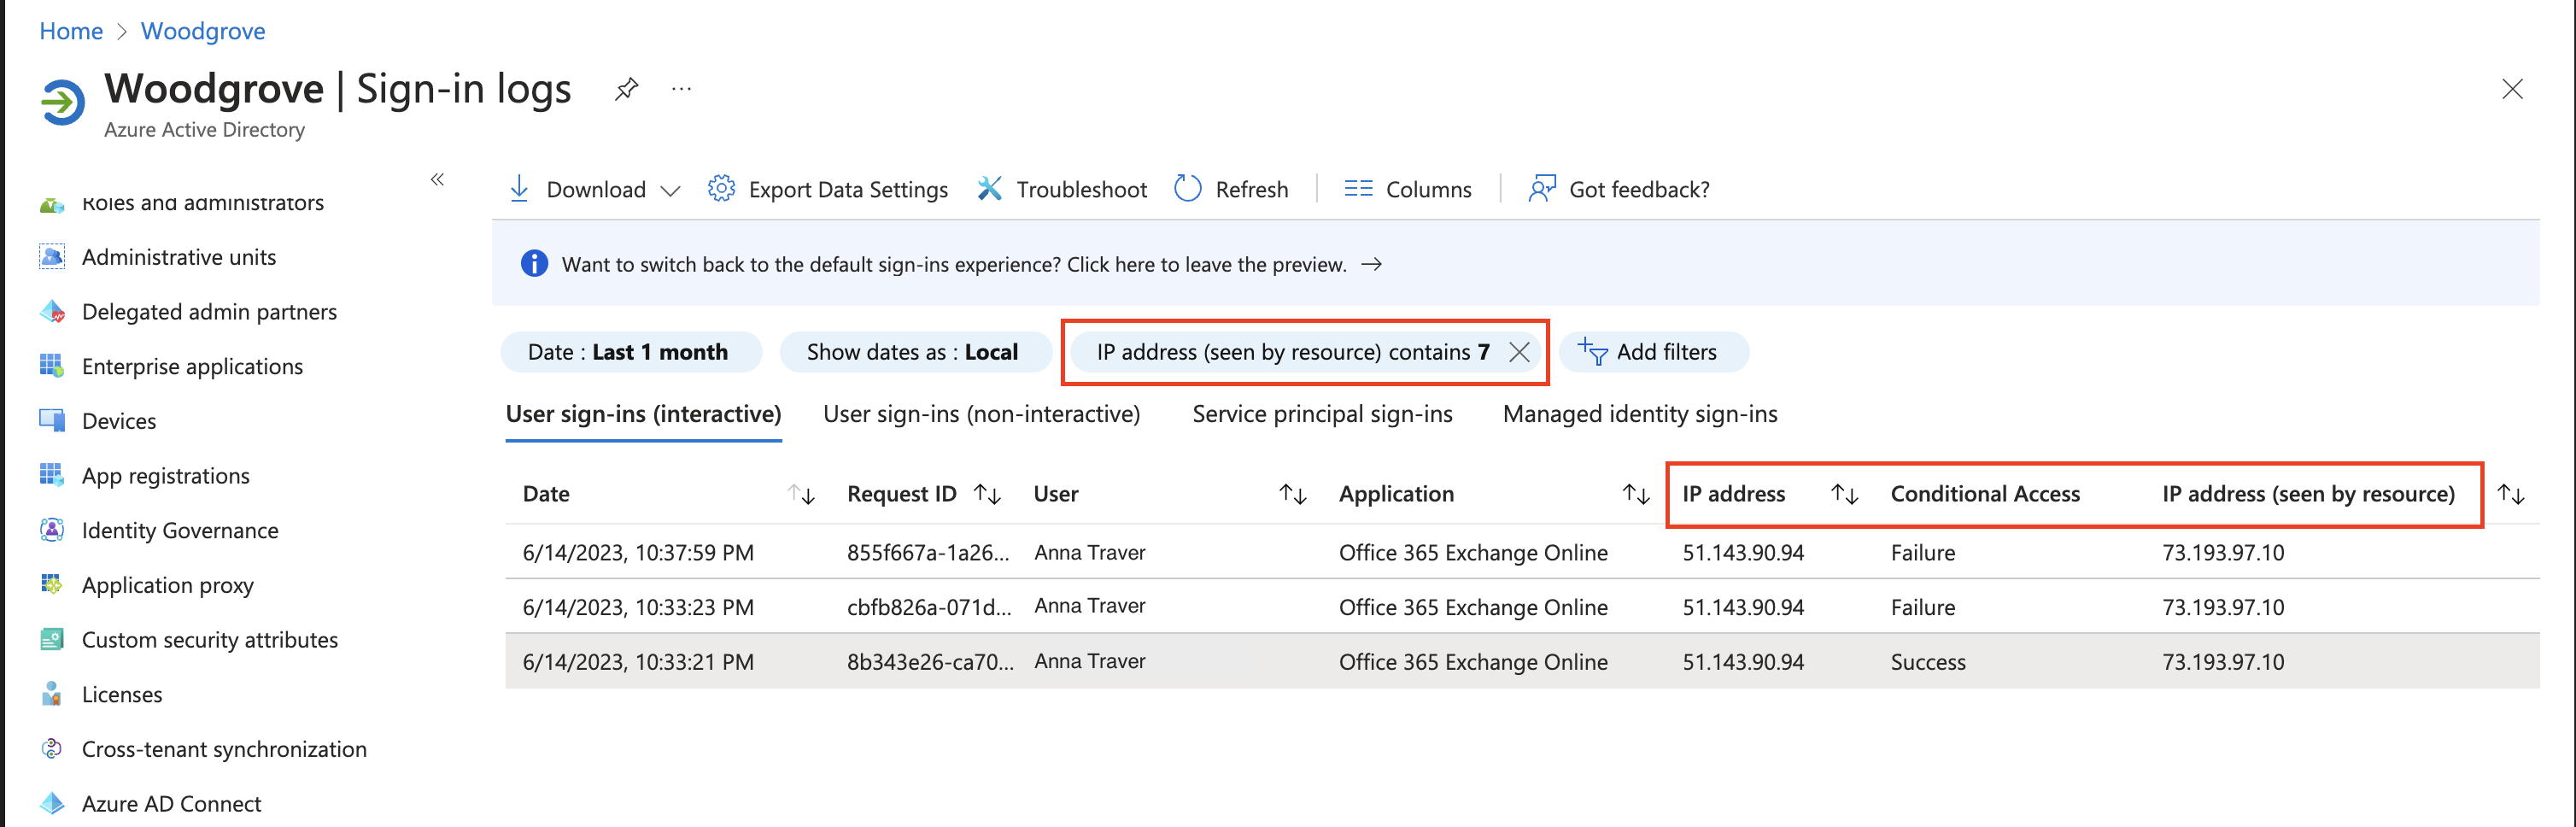The width and height of the screenshot is (2576, 827).
Task: Open the Date Last 1 month filter
Action: click(x=630, y=352)
